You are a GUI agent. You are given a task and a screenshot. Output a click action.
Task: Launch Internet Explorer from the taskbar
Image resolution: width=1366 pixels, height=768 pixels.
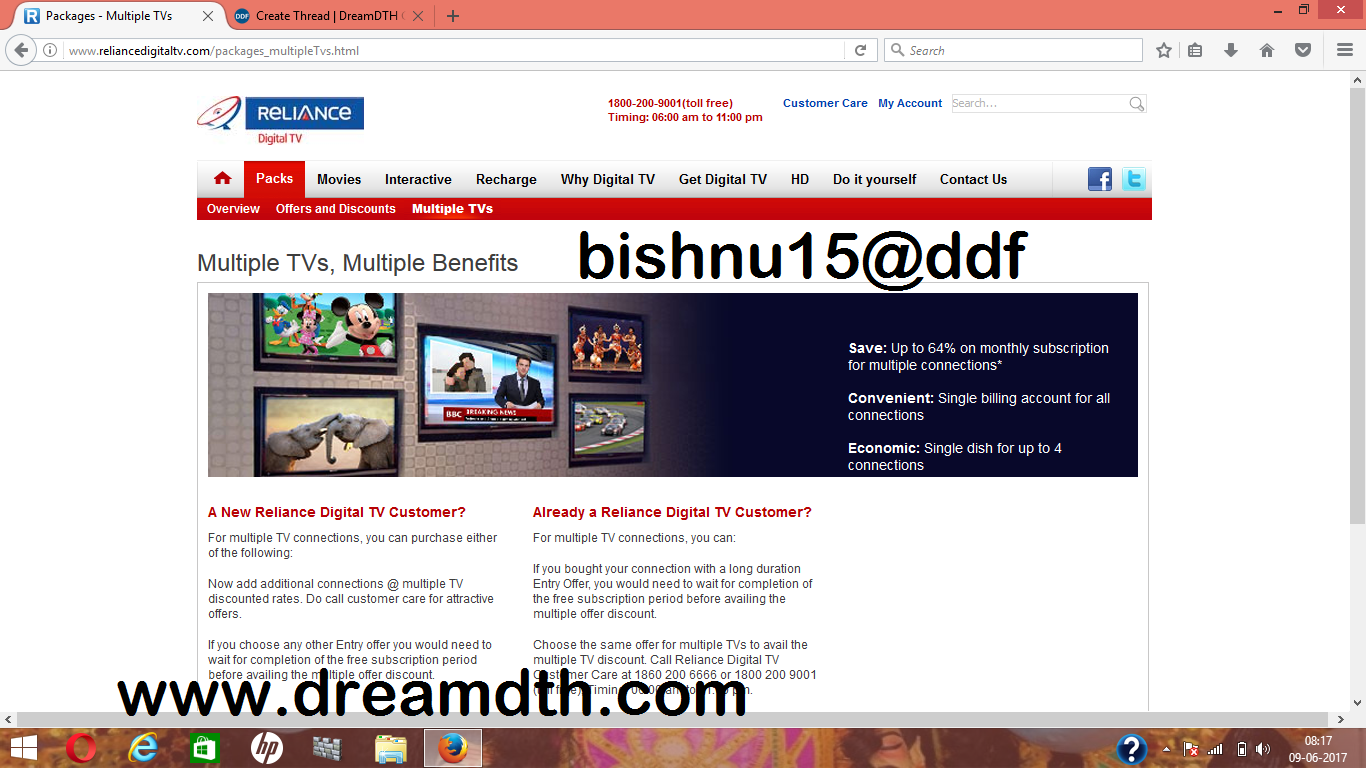(x=143, y=748)
